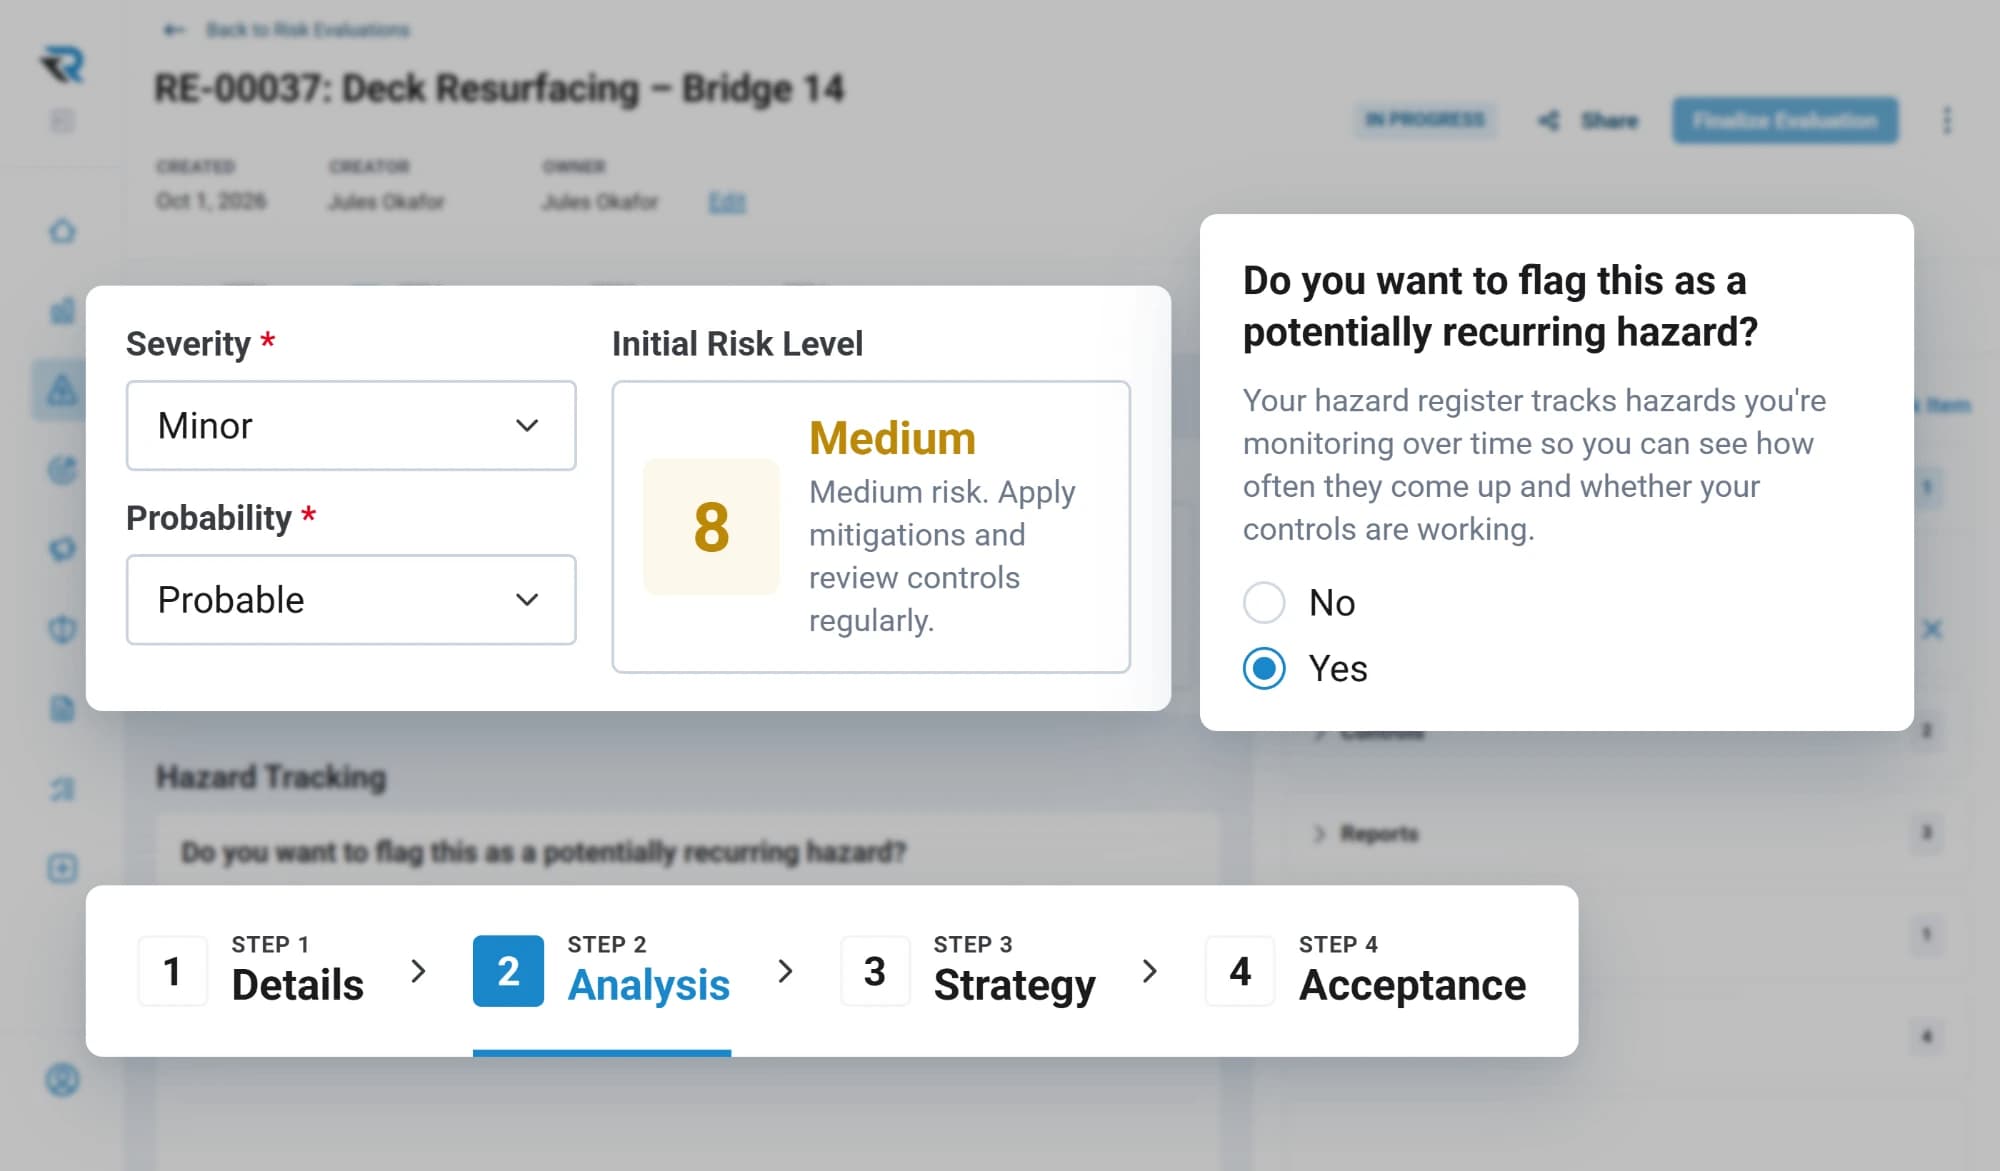Select the Yes radio option
Viewport: 2000px width, 1171px height.
[1264, 668]
